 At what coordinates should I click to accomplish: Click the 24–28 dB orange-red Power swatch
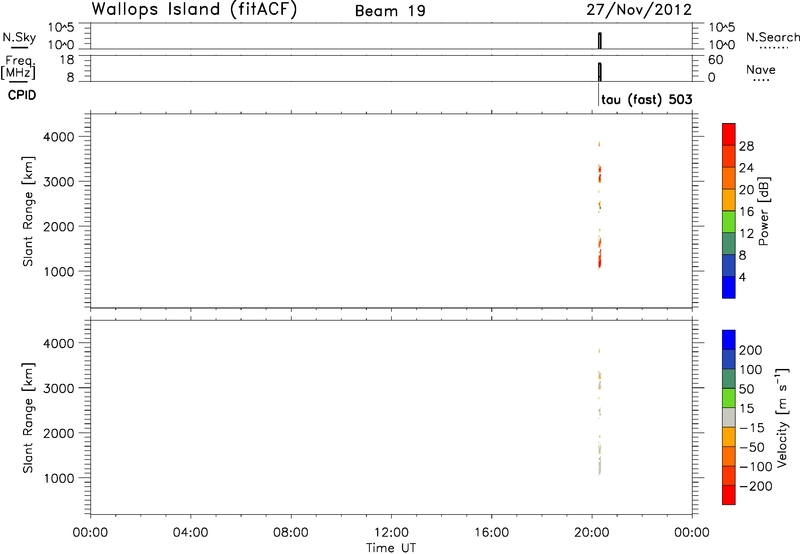729,156
